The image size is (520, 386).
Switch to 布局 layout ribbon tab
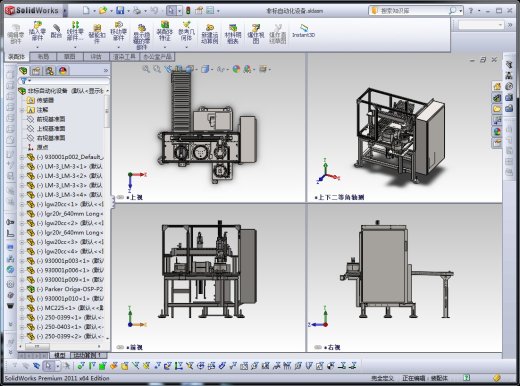43,57
